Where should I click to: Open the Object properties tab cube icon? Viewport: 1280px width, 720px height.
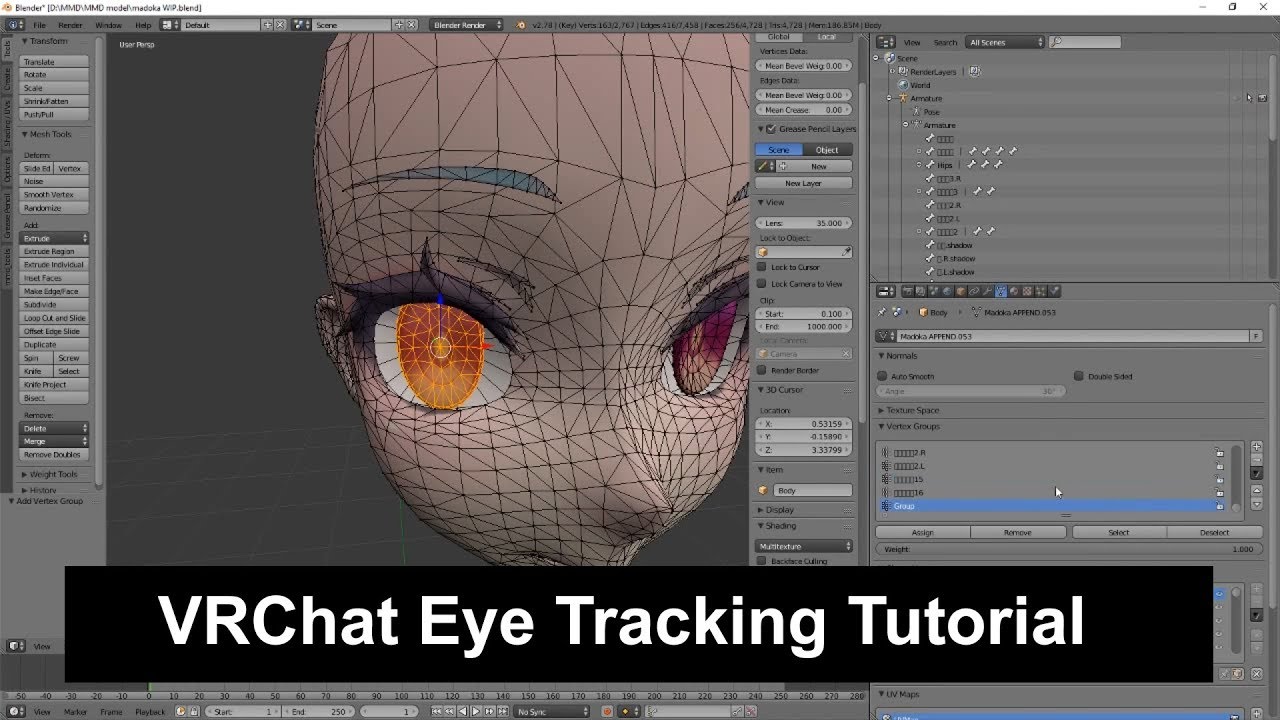[x=961, y=292]
